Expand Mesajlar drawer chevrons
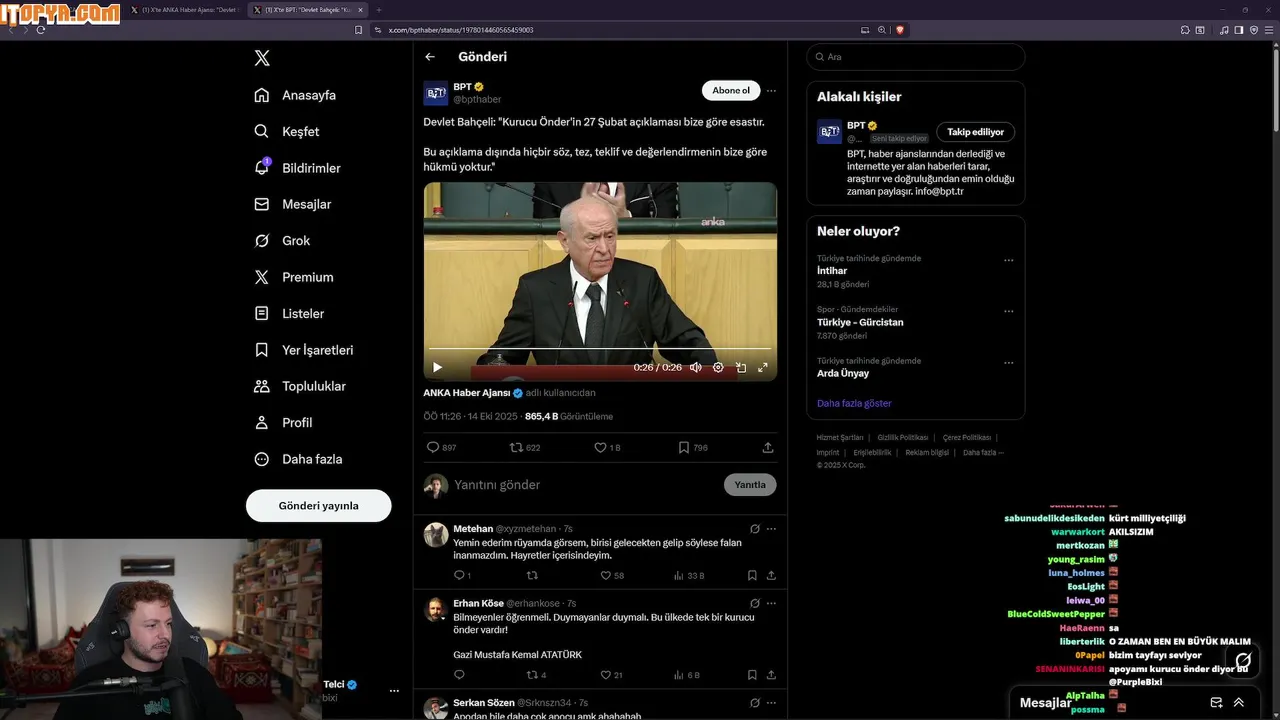Image resolution: width=1280 pixels, height=720 pixels. [x=1239, y=703]
